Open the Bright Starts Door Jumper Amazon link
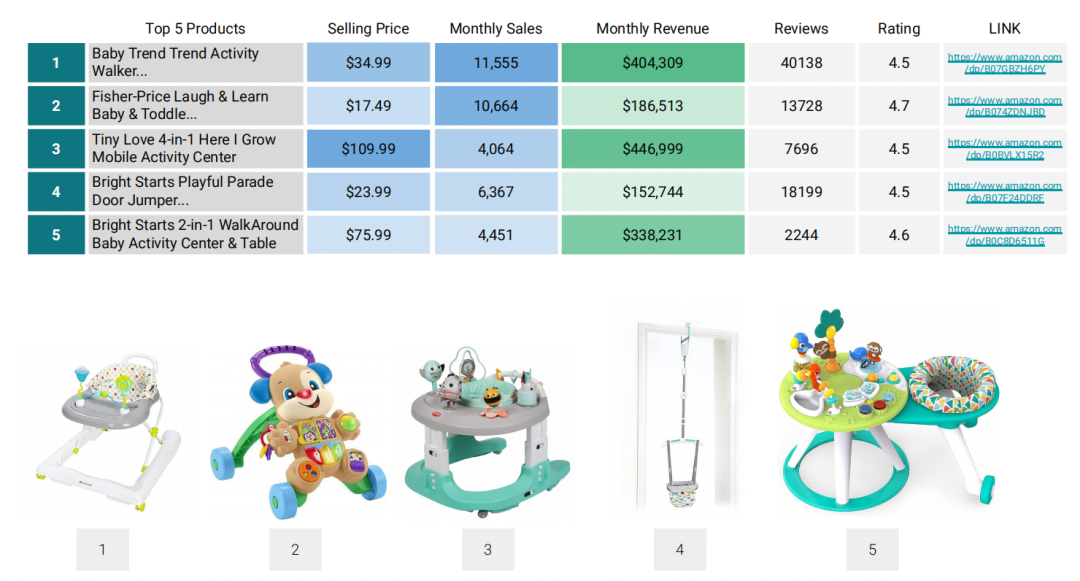This screenshot has height=581, width=1080. point(1004,192)
